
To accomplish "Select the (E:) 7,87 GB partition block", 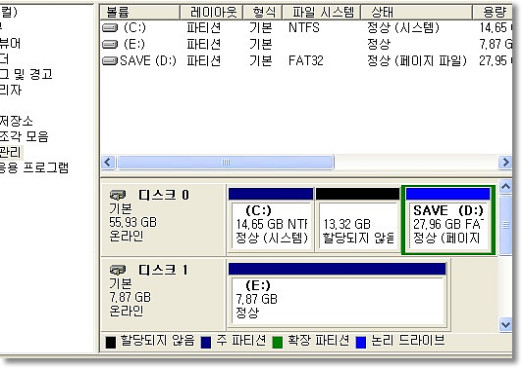I will (x=337, y=294).
